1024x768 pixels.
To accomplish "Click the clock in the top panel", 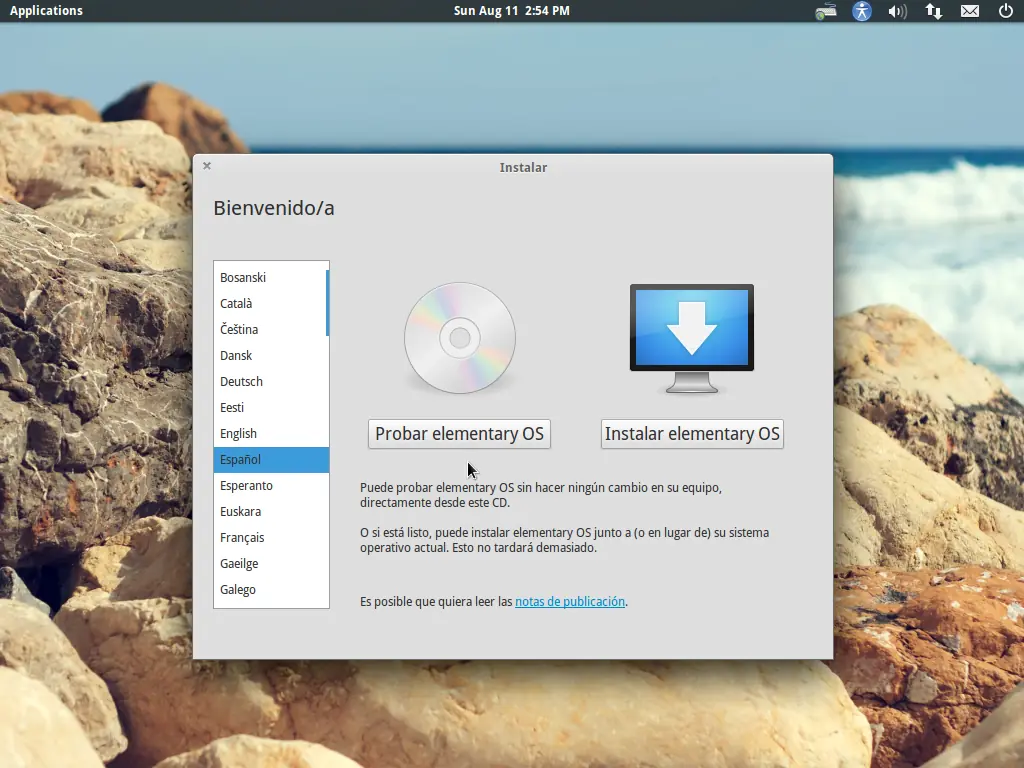I will click(511, 11).
